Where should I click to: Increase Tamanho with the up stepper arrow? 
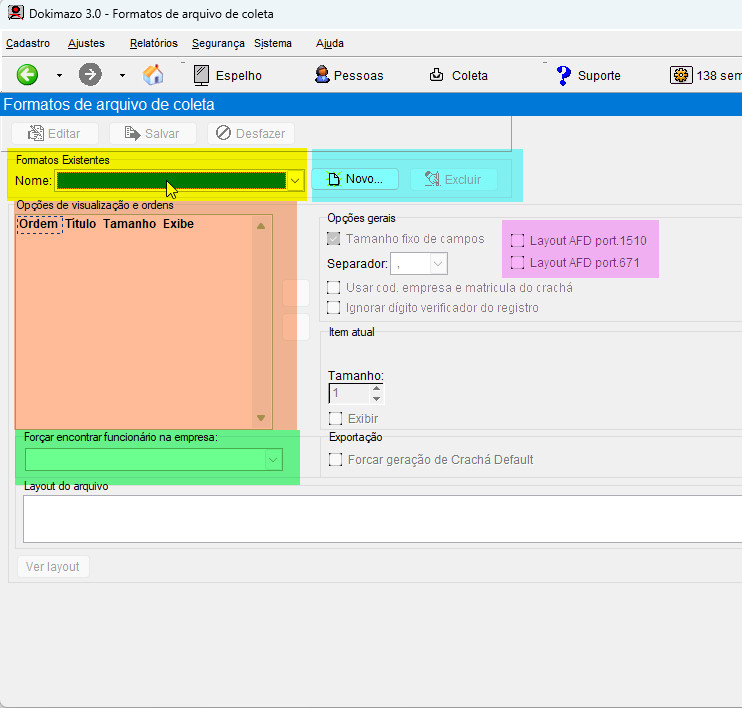coord(376,388)
